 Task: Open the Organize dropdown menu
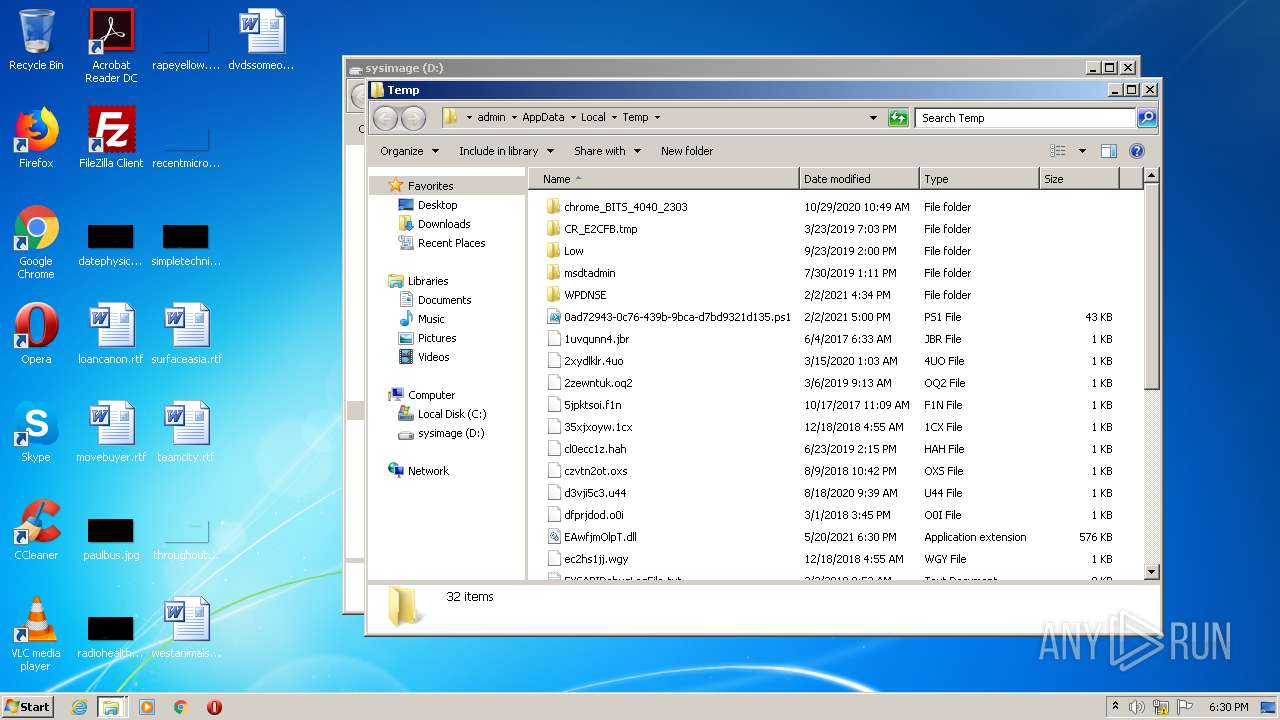pyautogui.click(x=409, y=151)
